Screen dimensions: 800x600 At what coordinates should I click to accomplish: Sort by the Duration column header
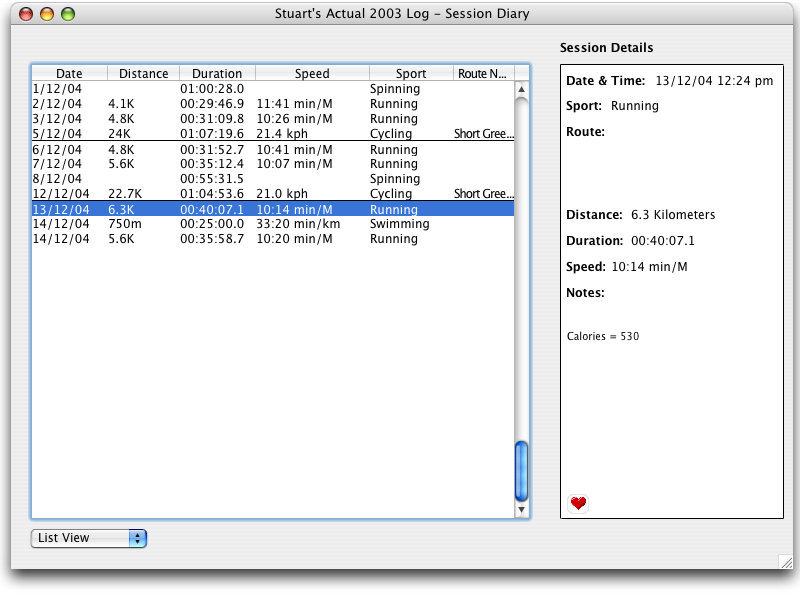(217, 73)
